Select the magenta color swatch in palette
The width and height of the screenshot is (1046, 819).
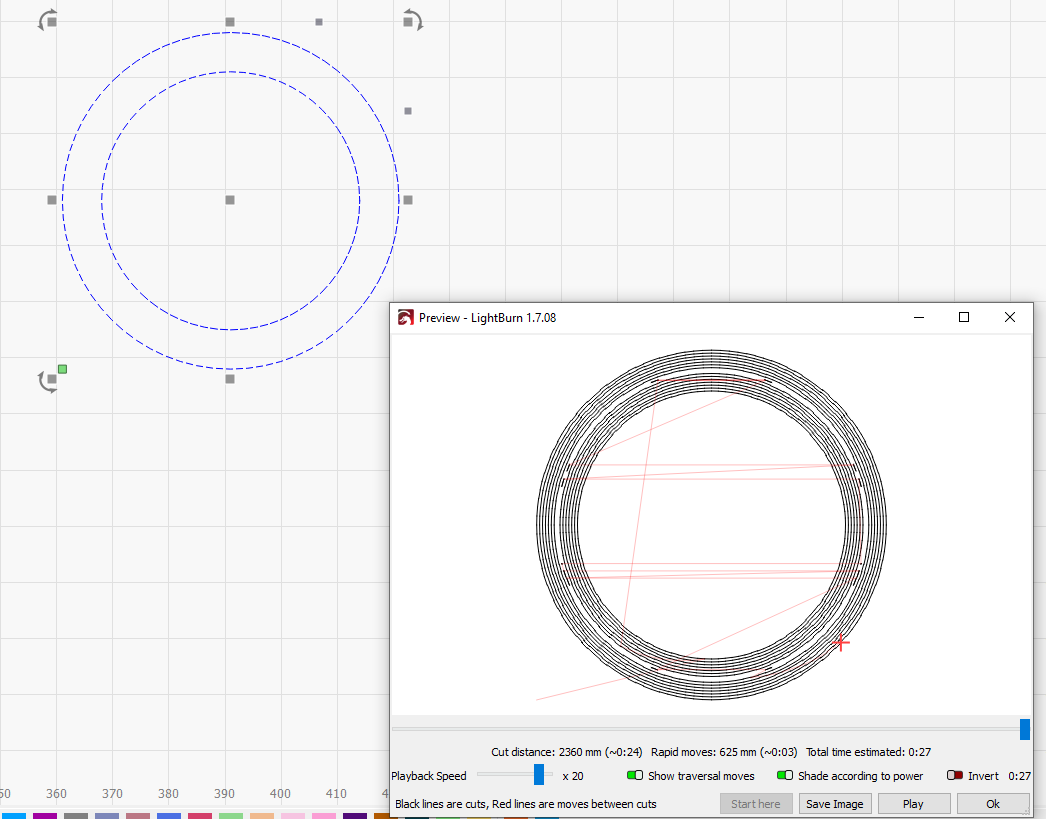pos(45,816)
